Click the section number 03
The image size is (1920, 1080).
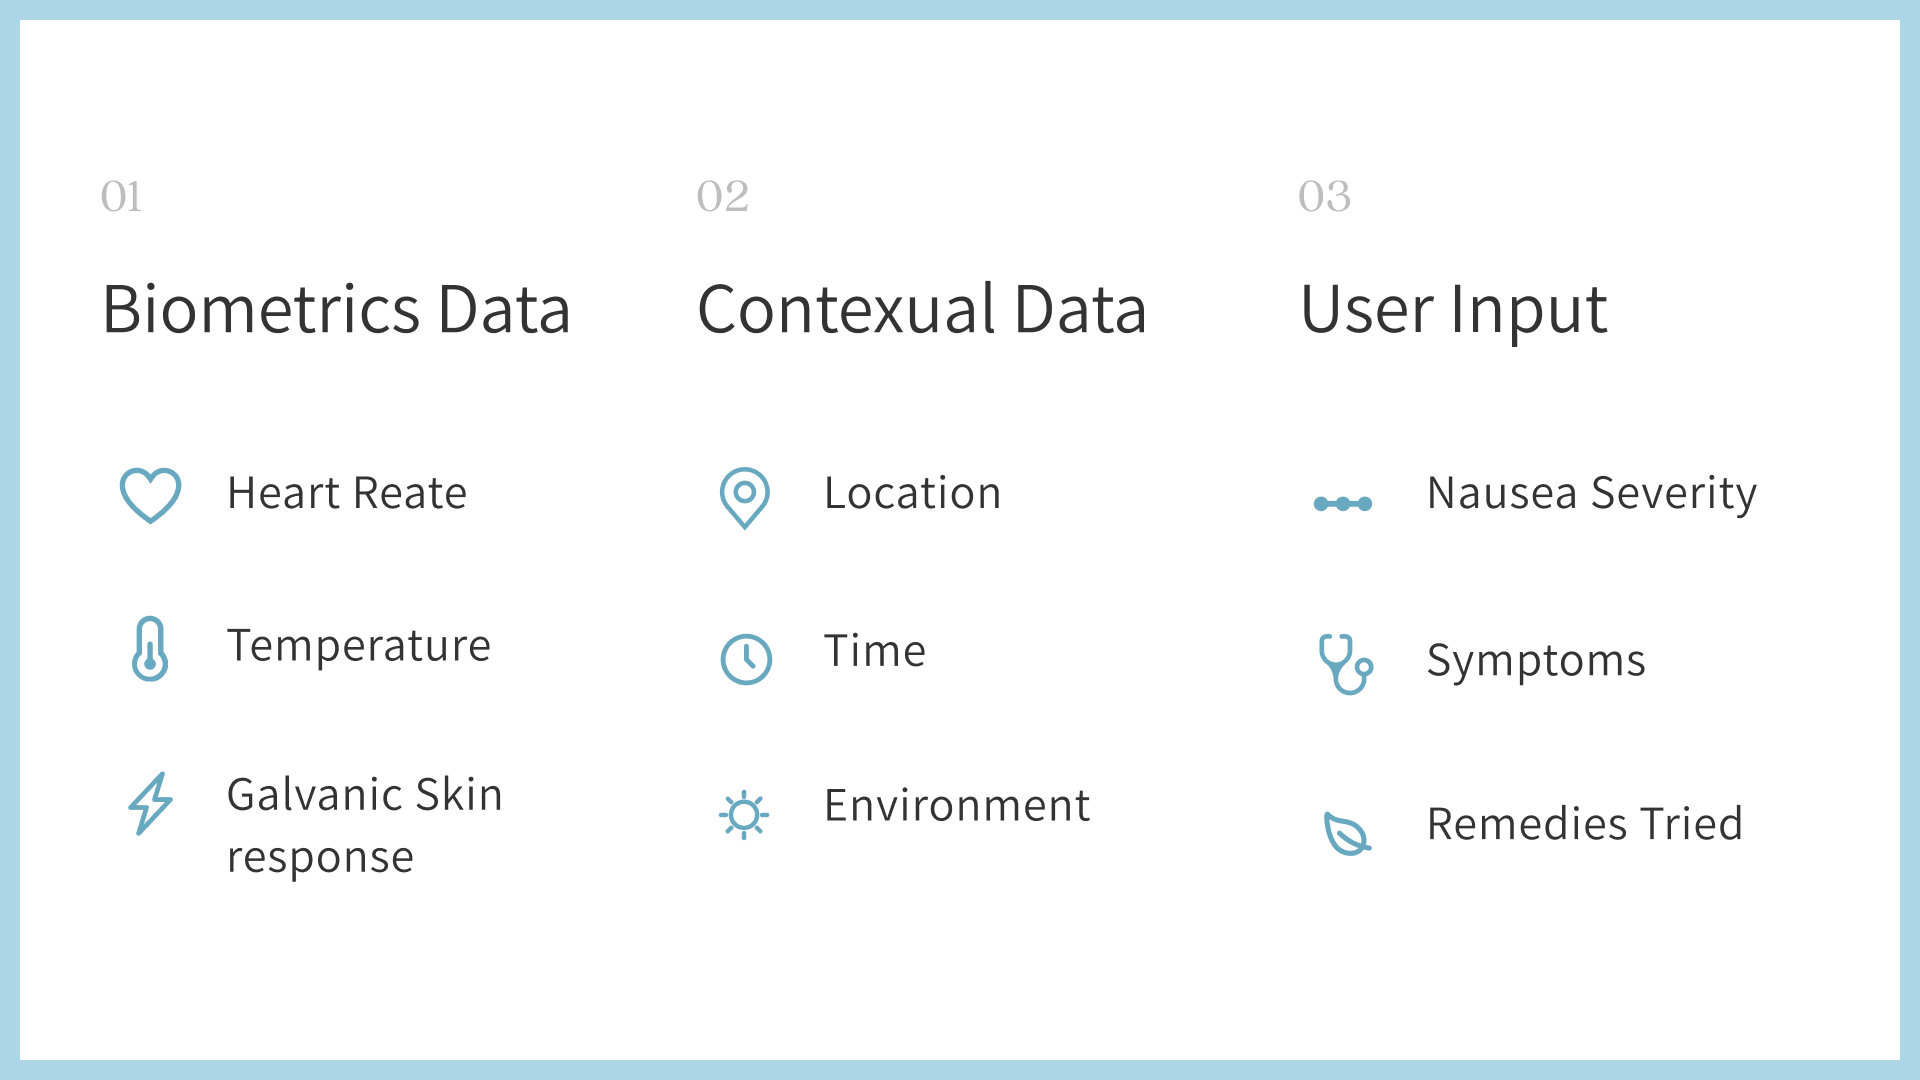[x=1324, y=197]
